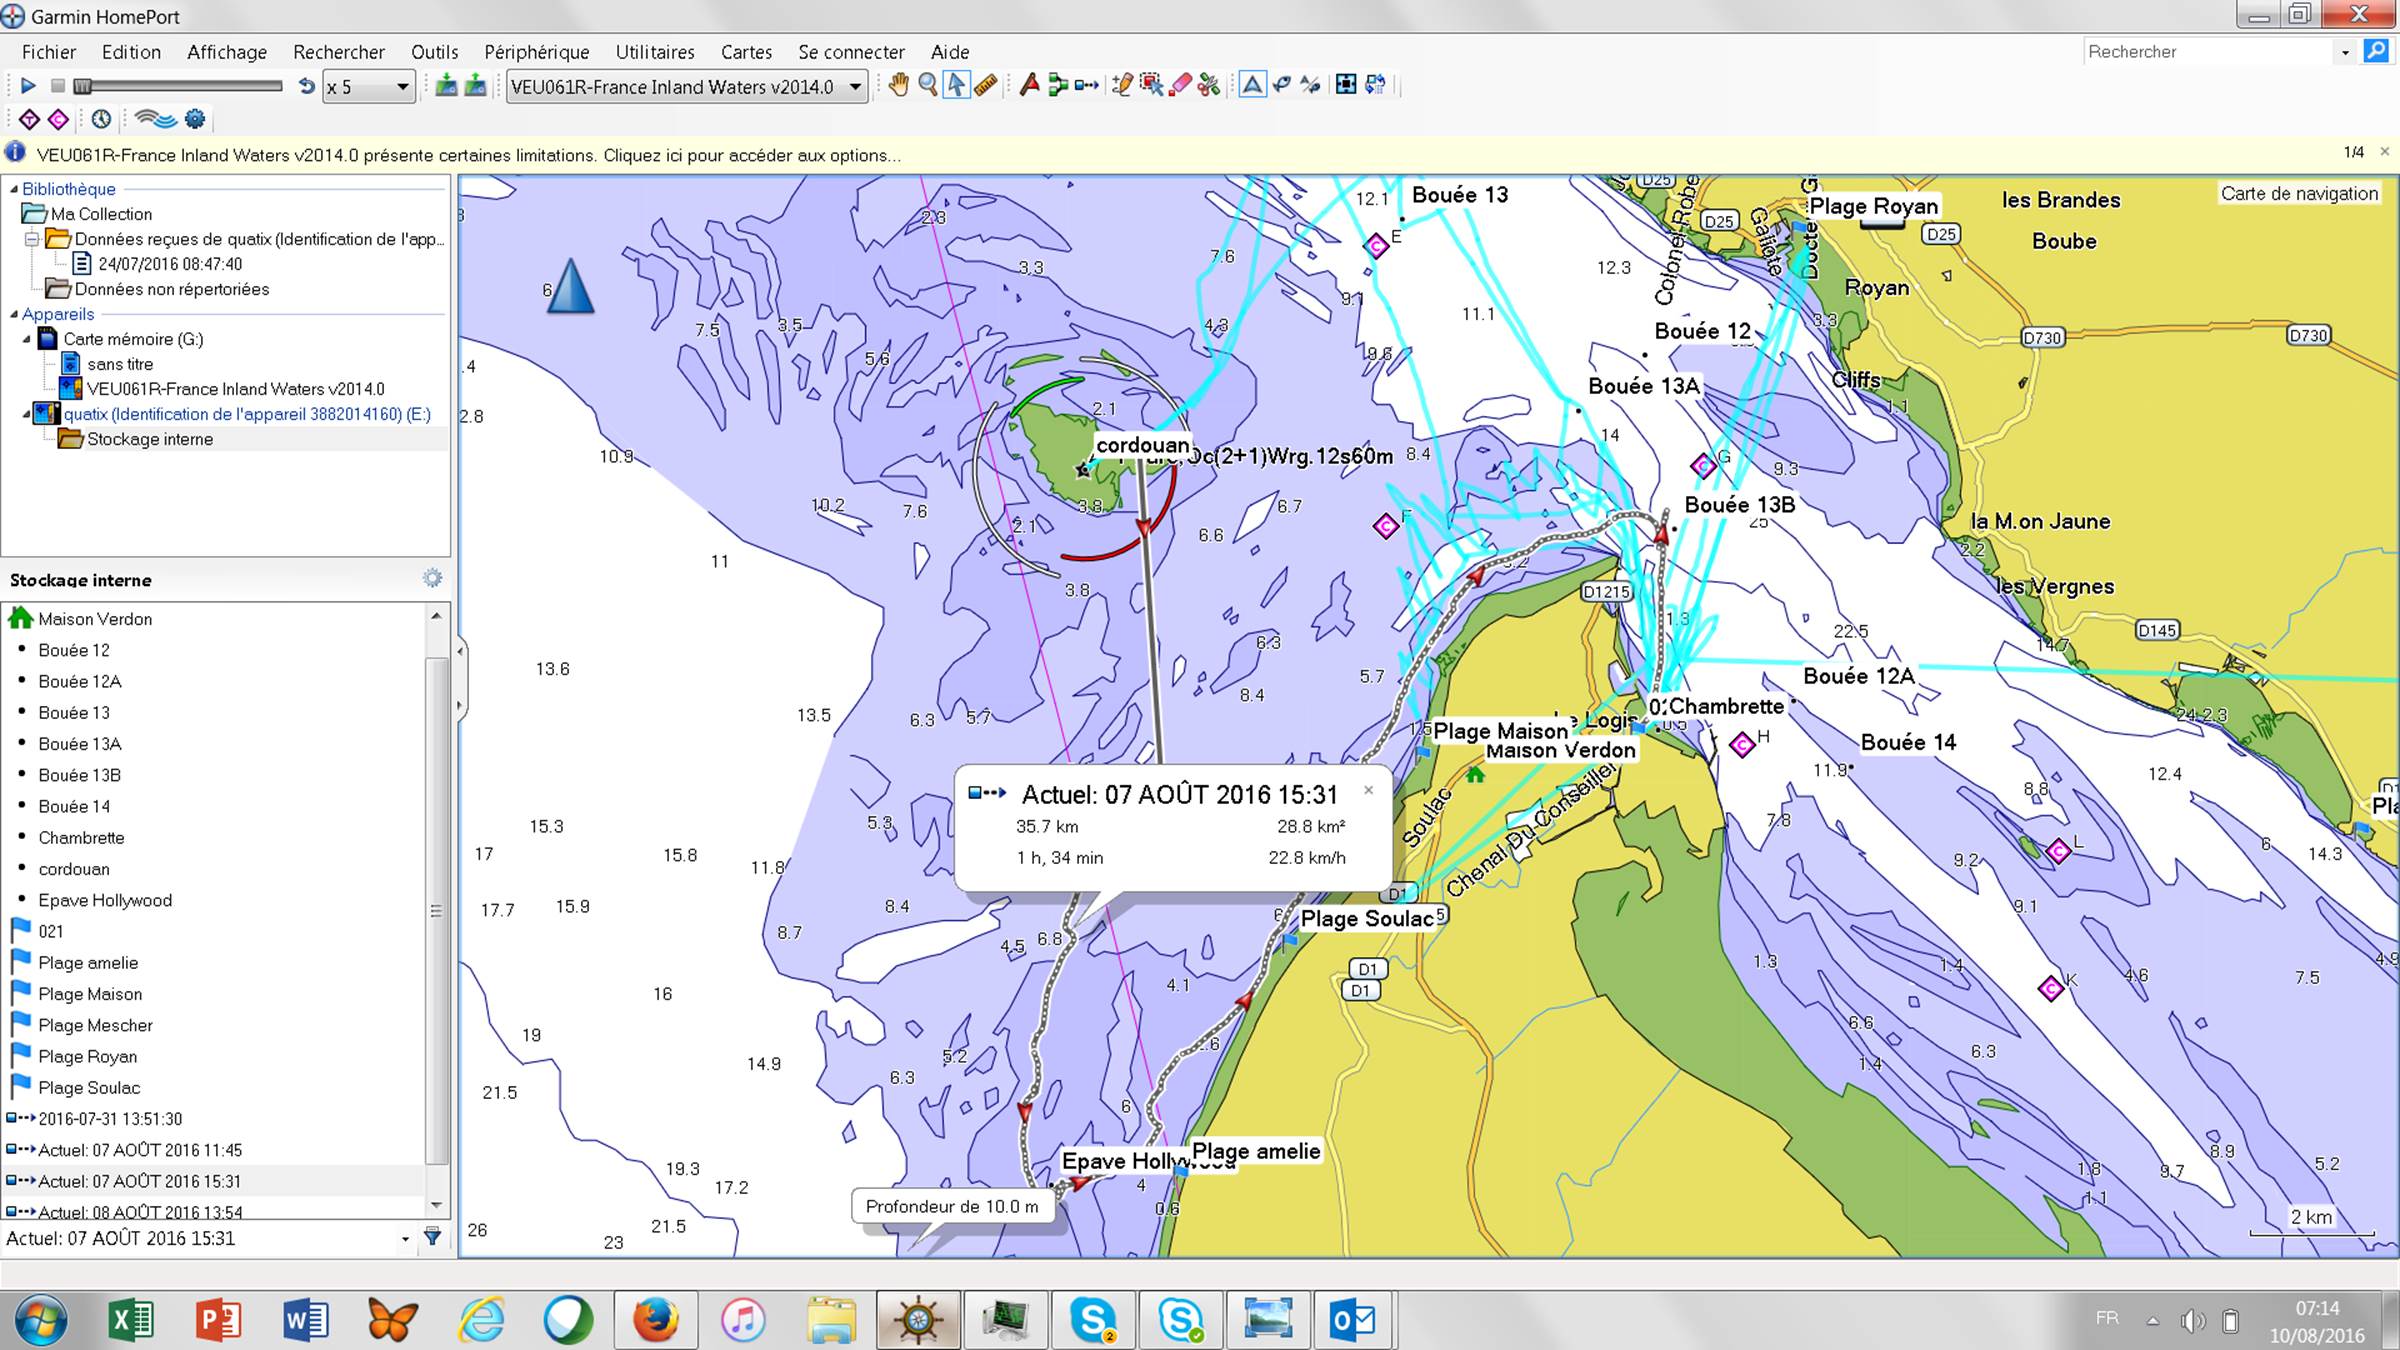Click the restart playback arrow icon
This screenshot has height=1350, width=2400.
click(306, 87)
